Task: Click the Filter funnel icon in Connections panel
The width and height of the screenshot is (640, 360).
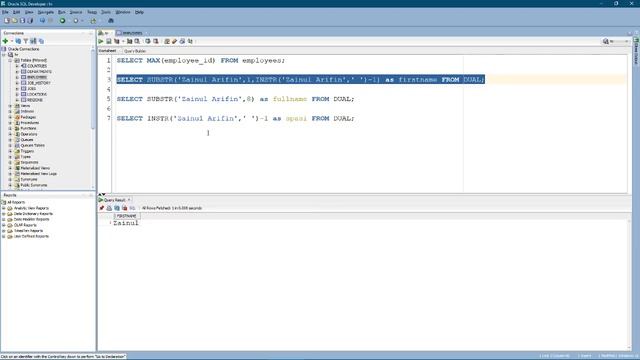Action: [x=26, y=41]
